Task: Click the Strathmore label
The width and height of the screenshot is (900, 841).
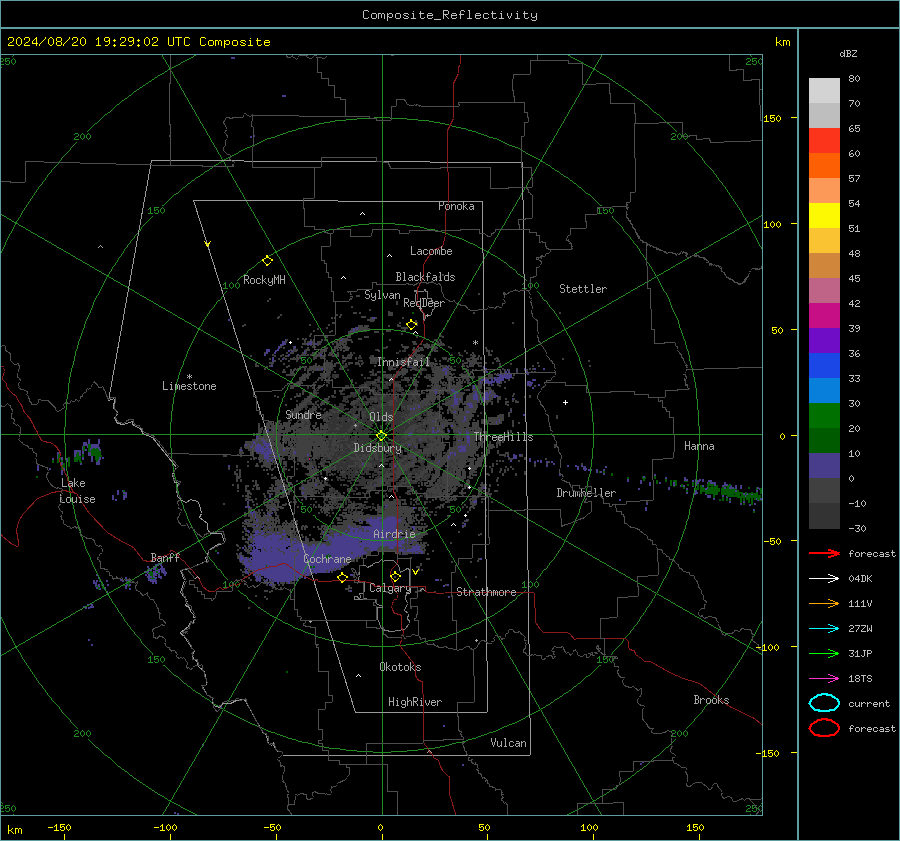Action: pyautogui.click(x=486, y=592)
